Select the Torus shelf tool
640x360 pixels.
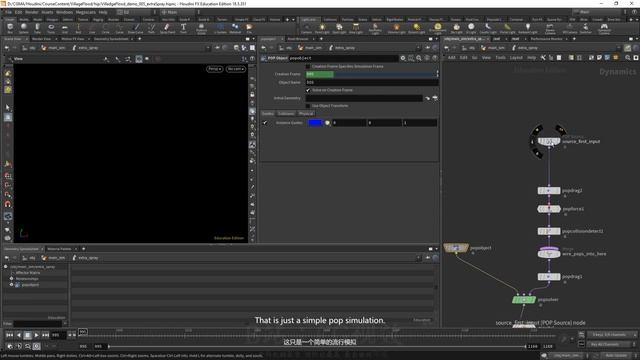pos(51,28)
